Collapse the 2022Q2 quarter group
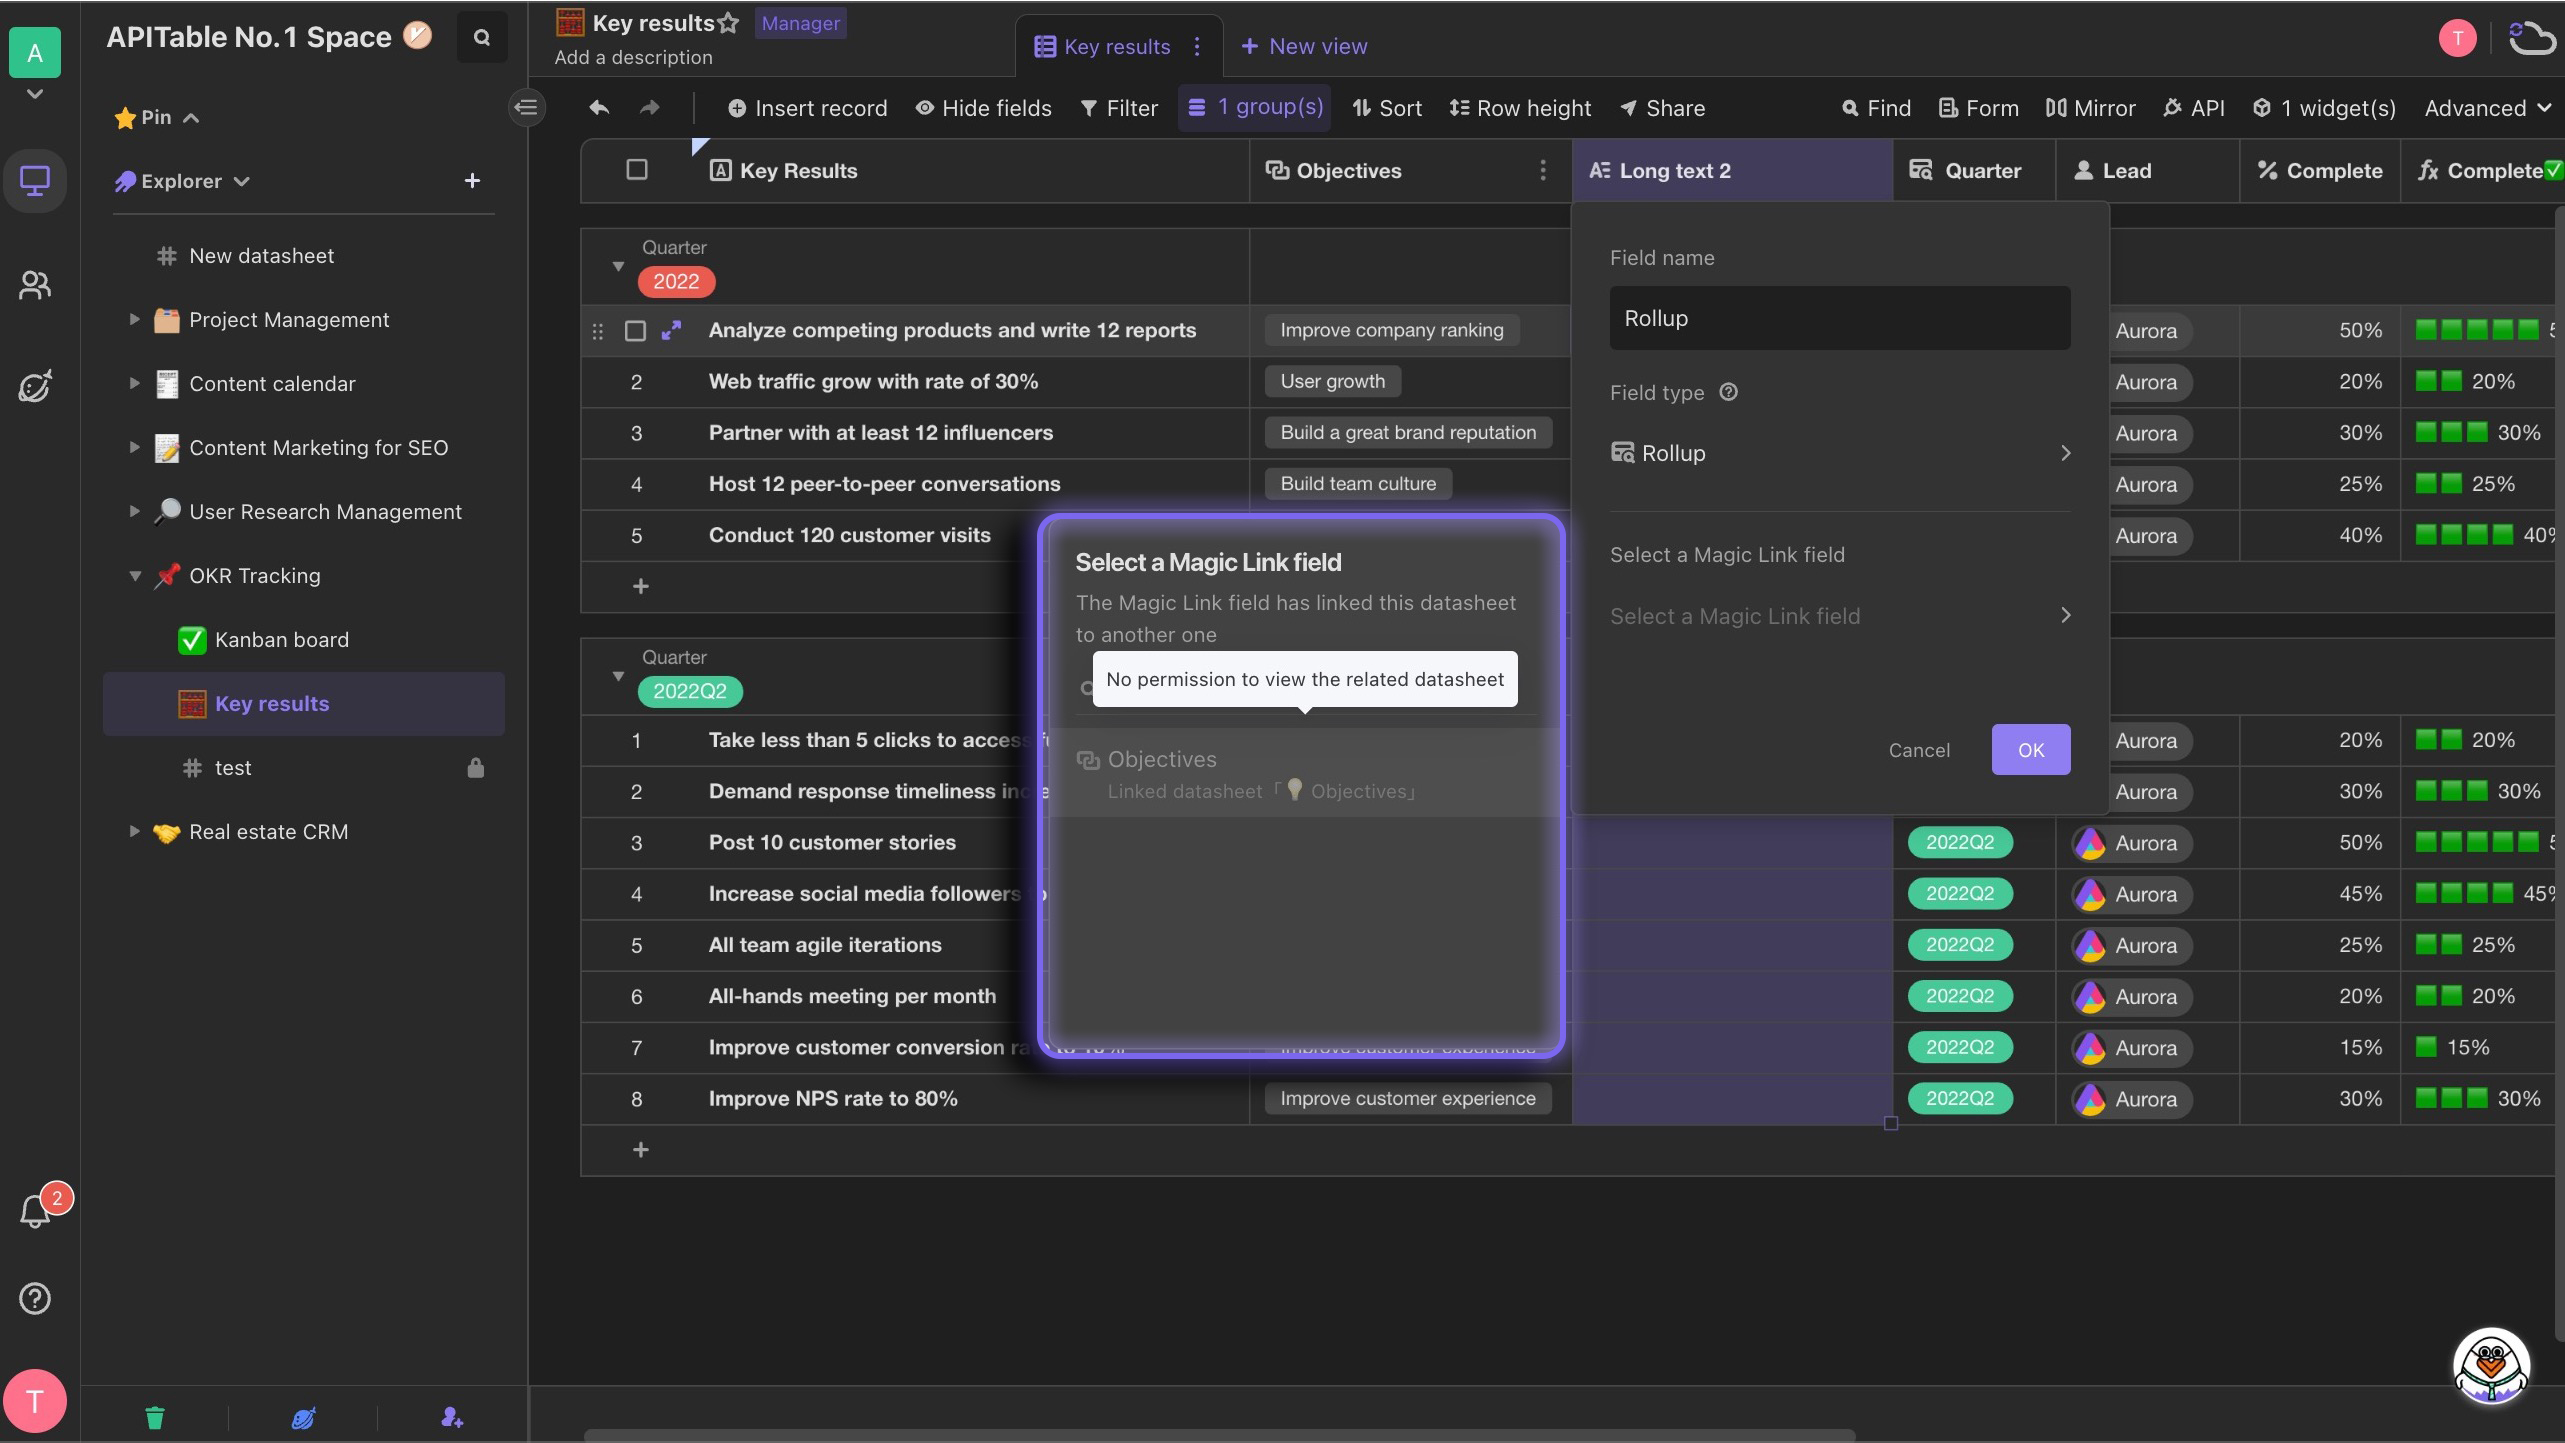 click(618, 676)
